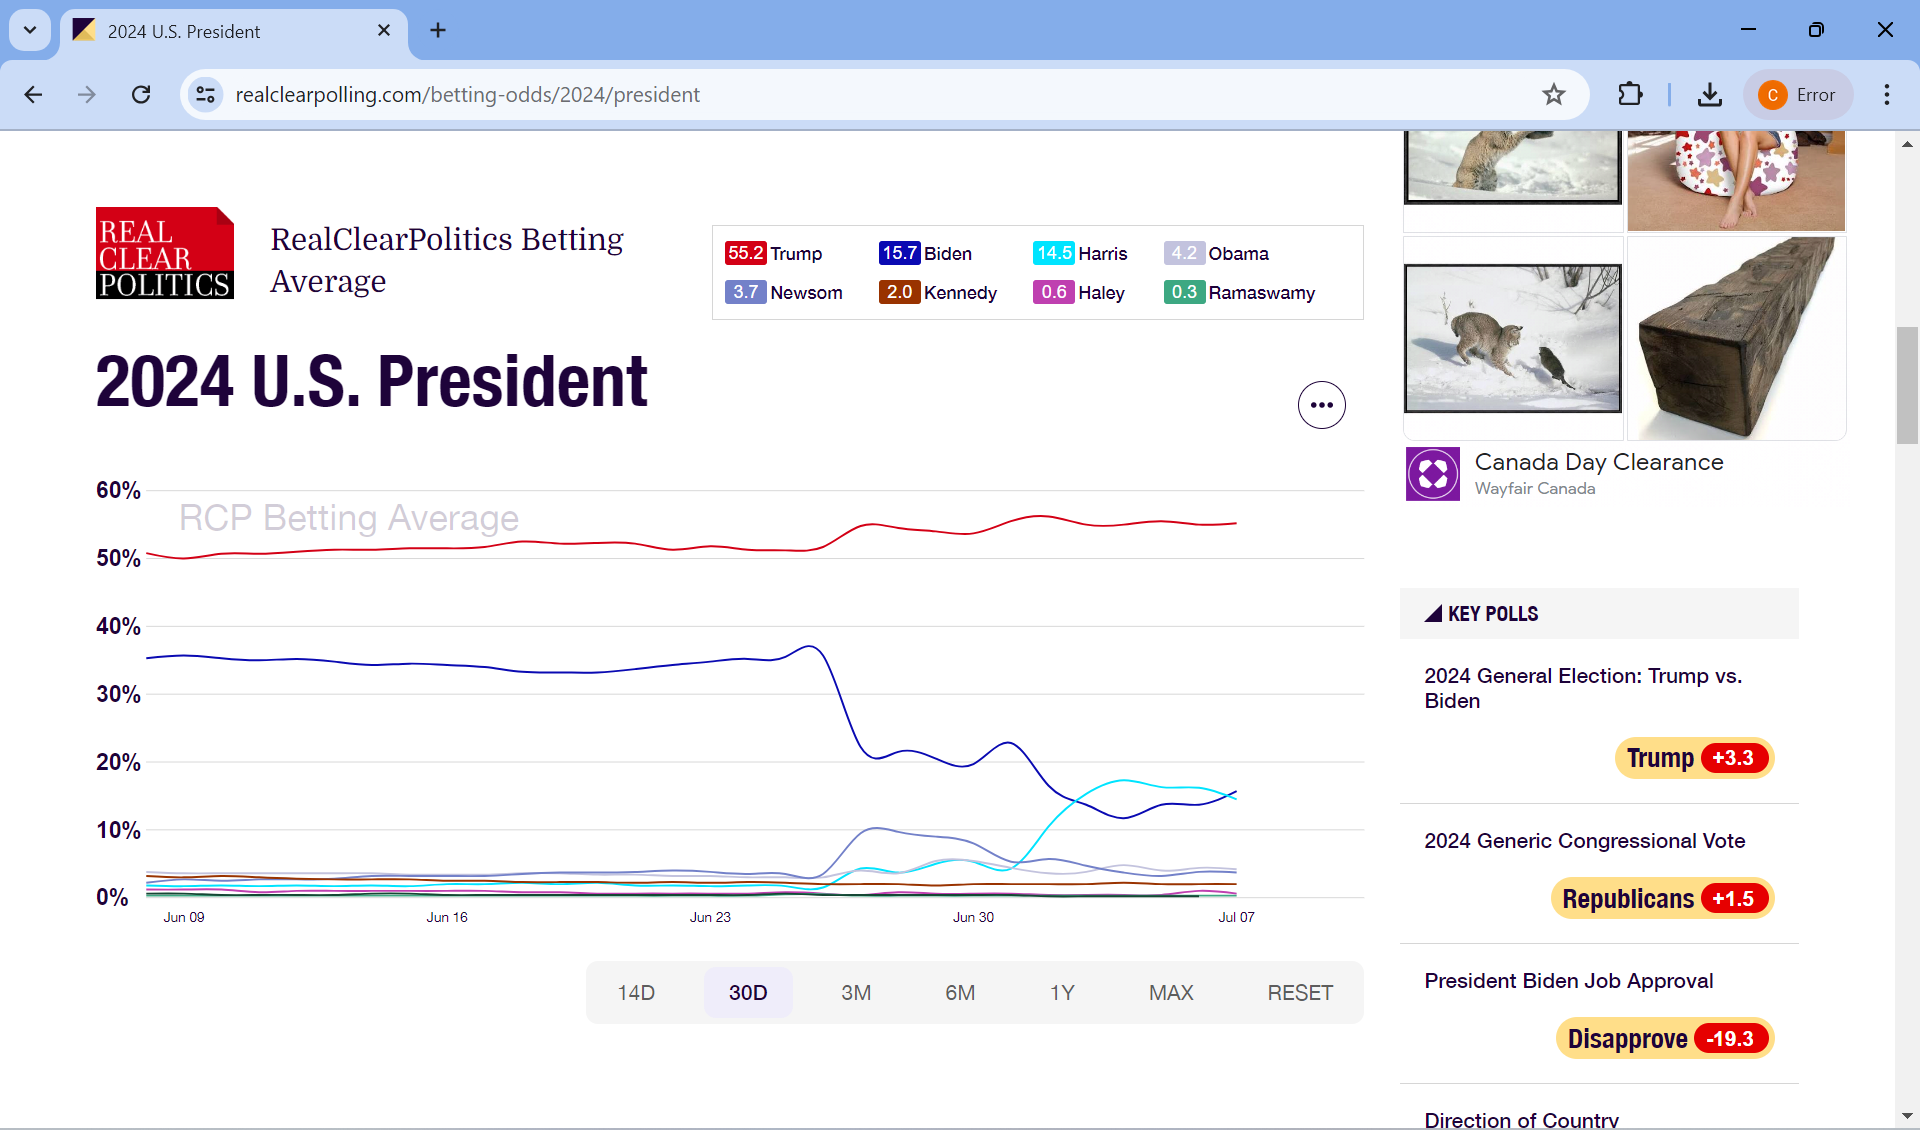Open the tab search dropdown arrow
Screen dimensions: 1920x1130
tap(30, 30)
